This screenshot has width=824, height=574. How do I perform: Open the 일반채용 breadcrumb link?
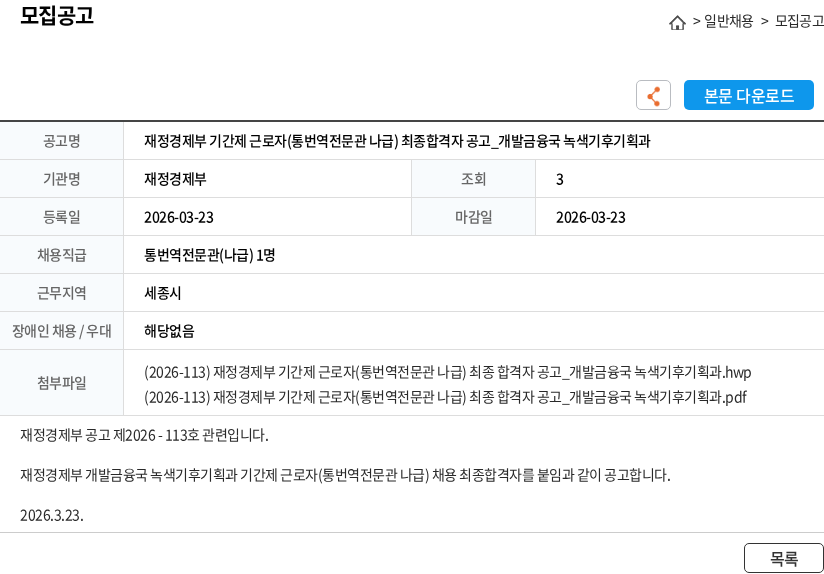tap(728, 22)
